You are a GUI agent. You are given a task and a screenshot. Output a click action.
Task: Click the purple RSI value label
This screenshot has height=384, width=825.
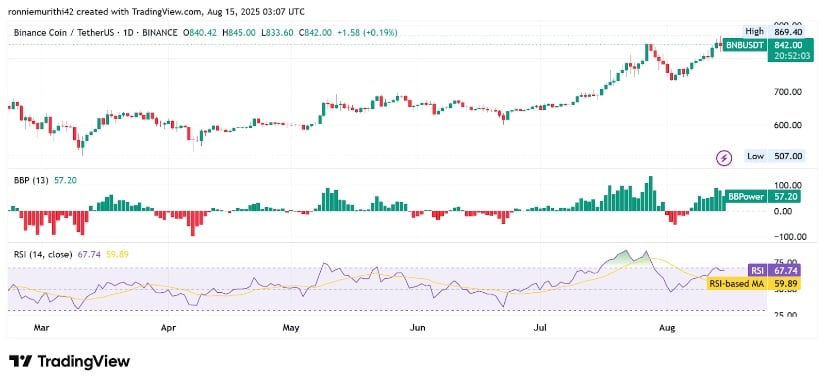757,271
